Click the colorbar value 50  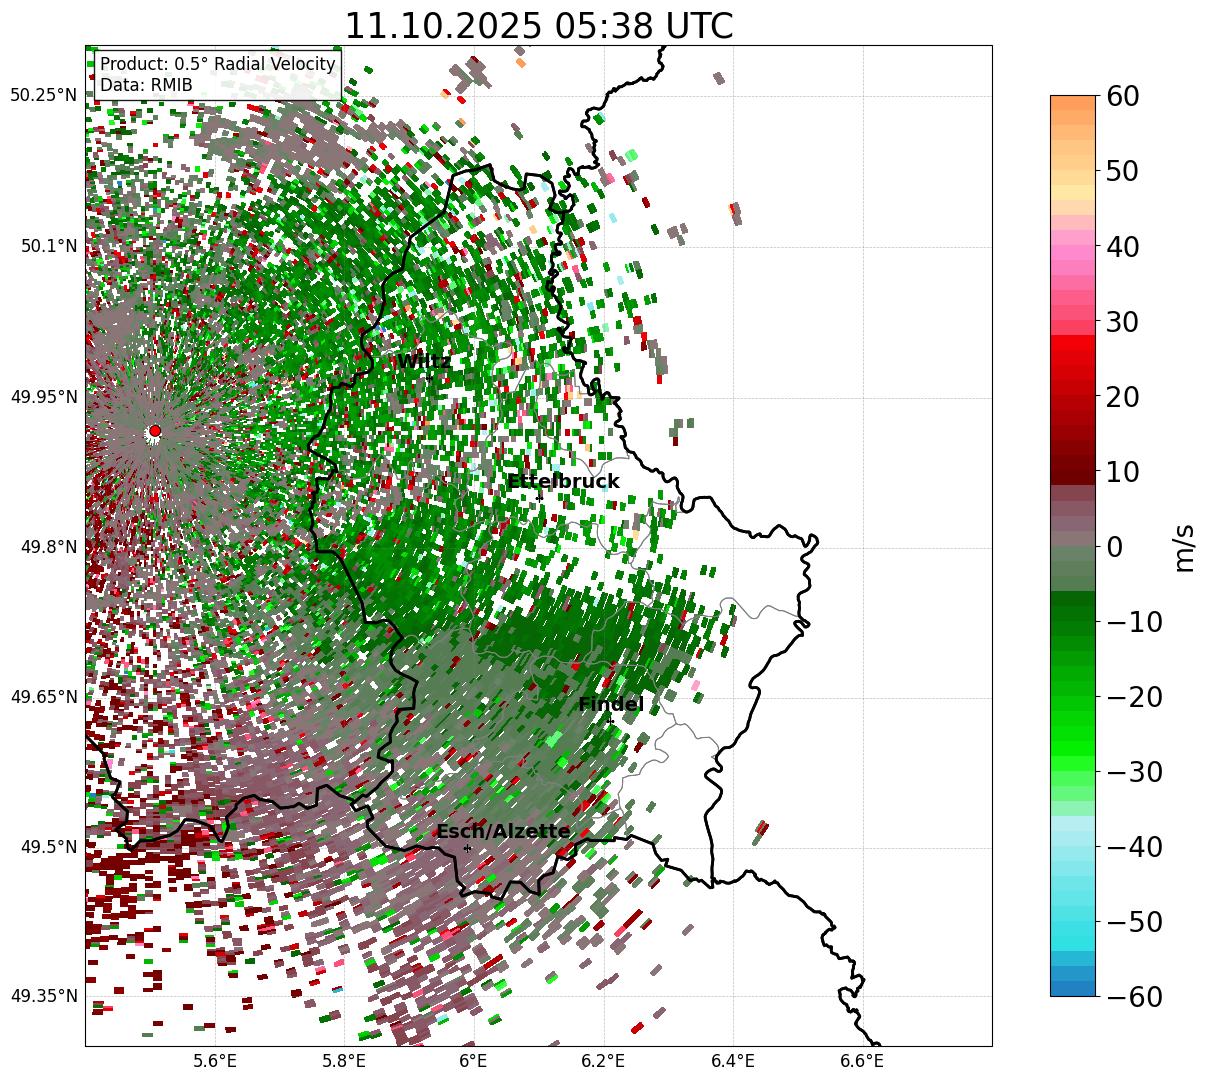1122,171
